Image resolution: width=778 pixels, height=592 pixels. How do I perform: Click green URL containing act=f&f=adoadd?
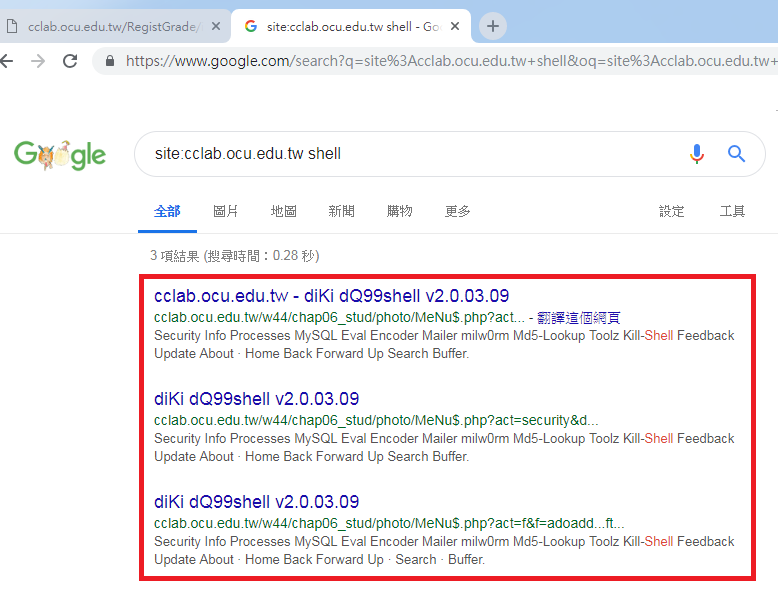click(x=389, y=524)
